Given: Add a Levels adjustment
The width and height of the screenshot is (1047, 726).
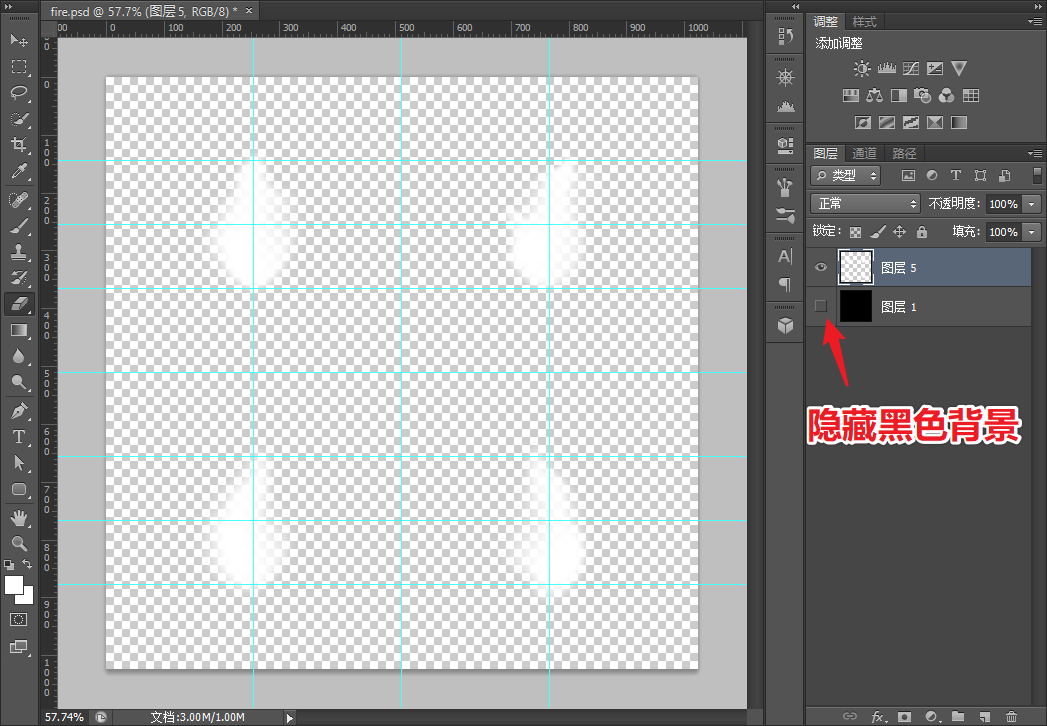Looking at the screenshot, I should [x=886, y=68].
